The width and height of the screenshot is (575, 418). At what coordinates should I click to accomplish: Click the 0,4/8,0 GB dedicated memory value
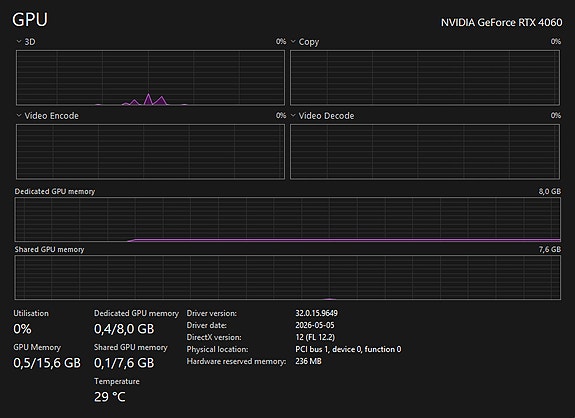coord(124,329)
